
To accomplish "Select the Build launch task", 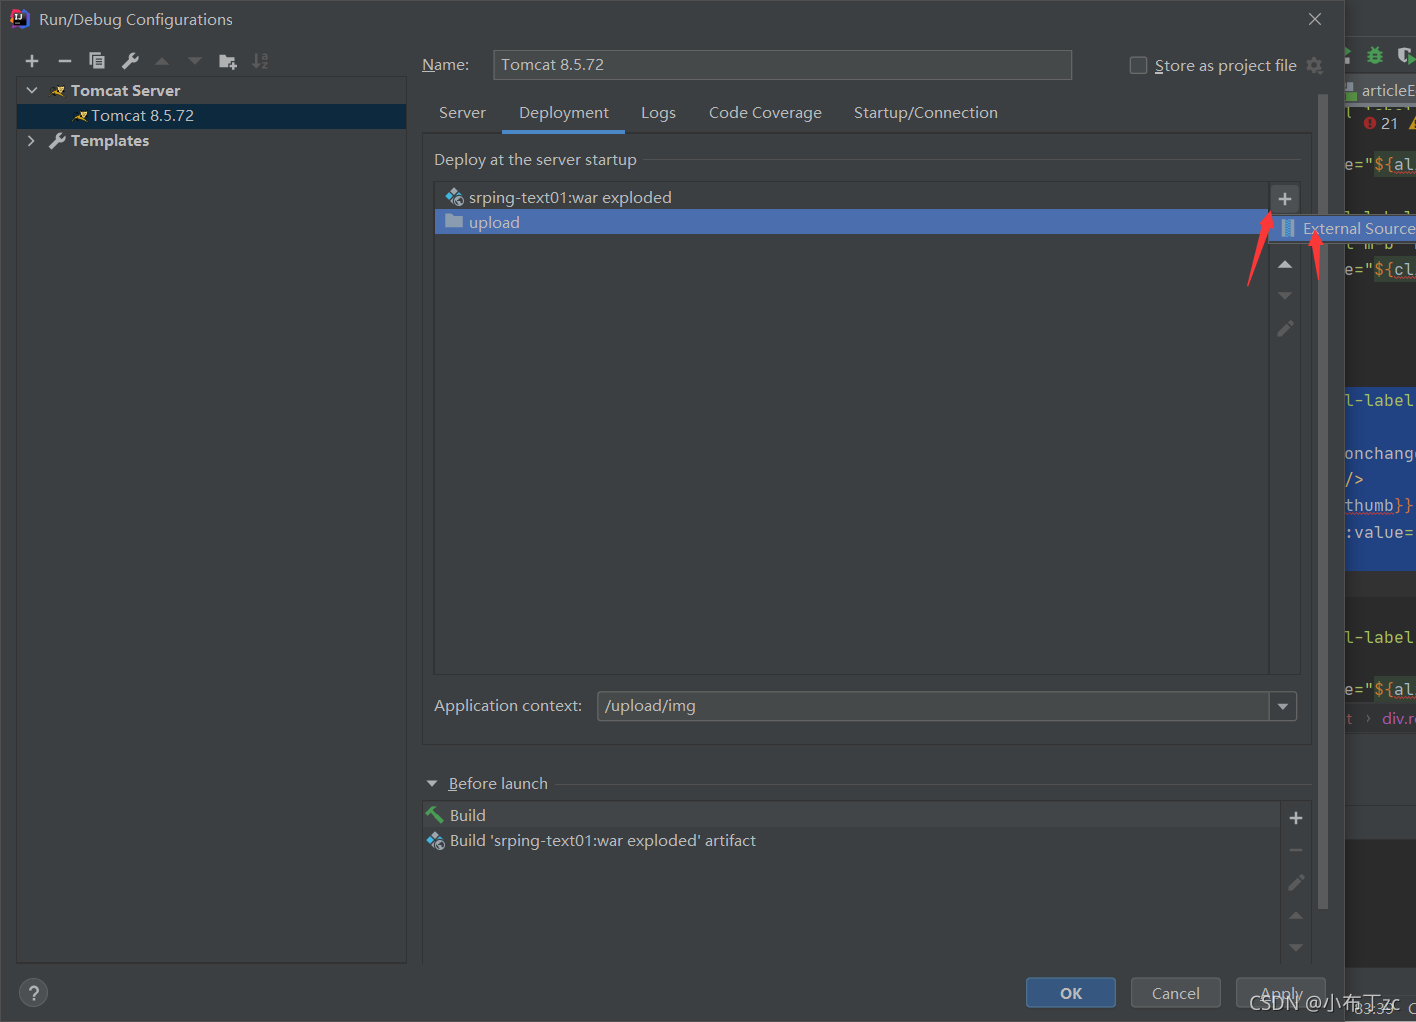I will [851, 815].
